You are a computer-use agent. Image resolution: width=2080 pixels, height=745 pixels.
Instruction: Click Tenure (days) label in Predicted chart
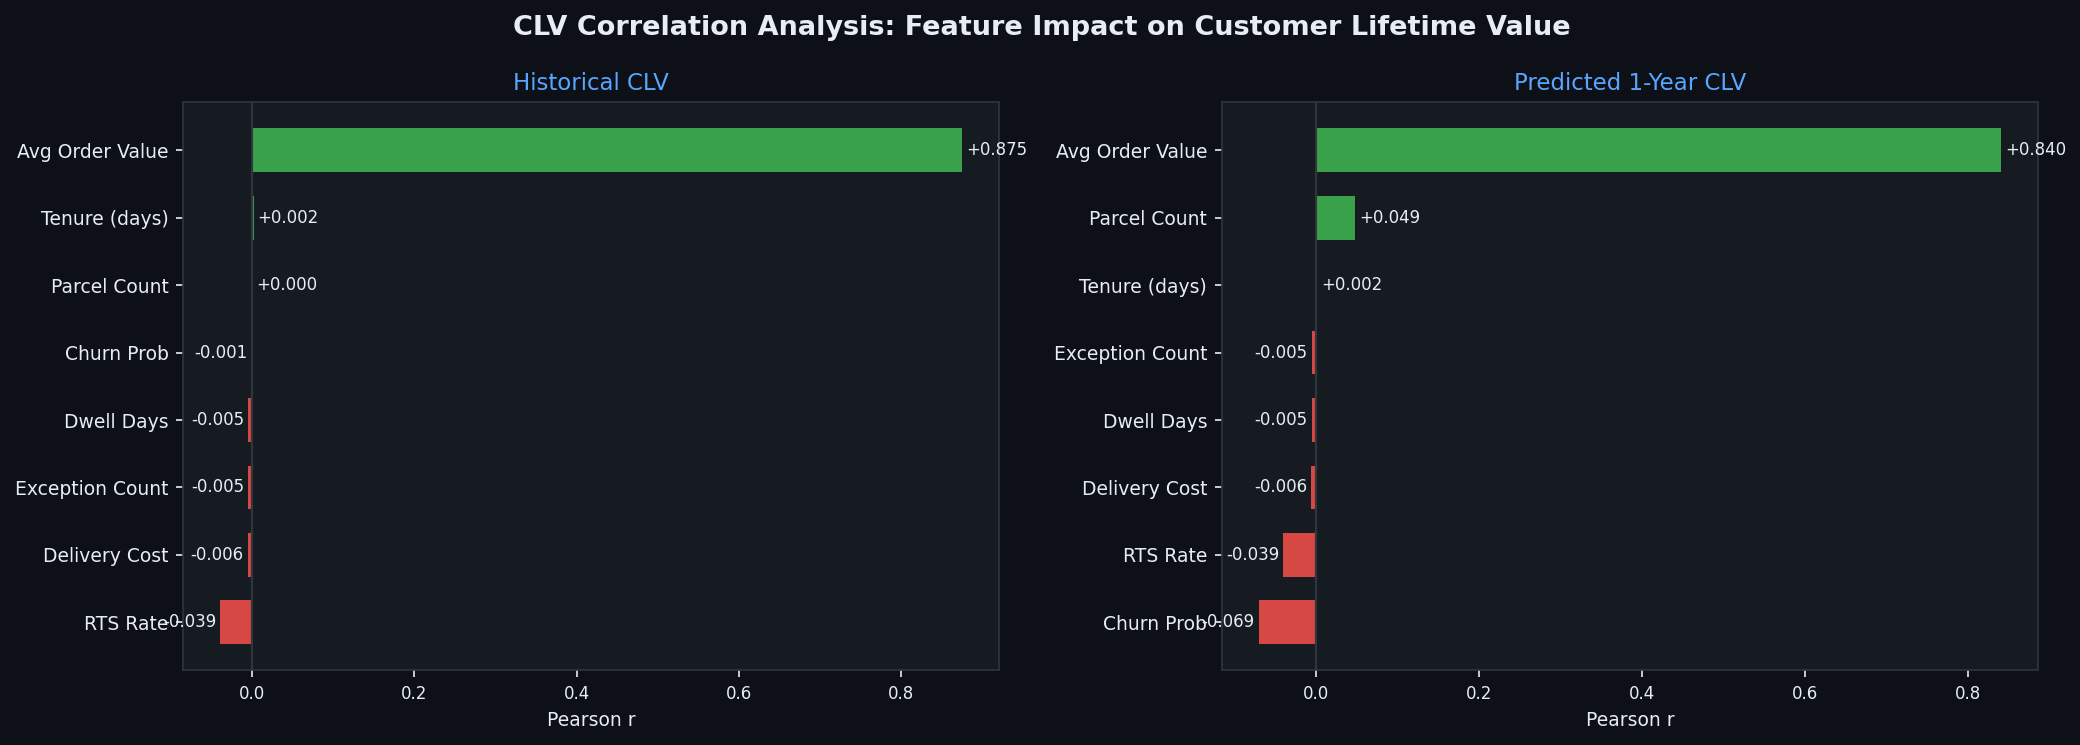[x=1143, y=286]
